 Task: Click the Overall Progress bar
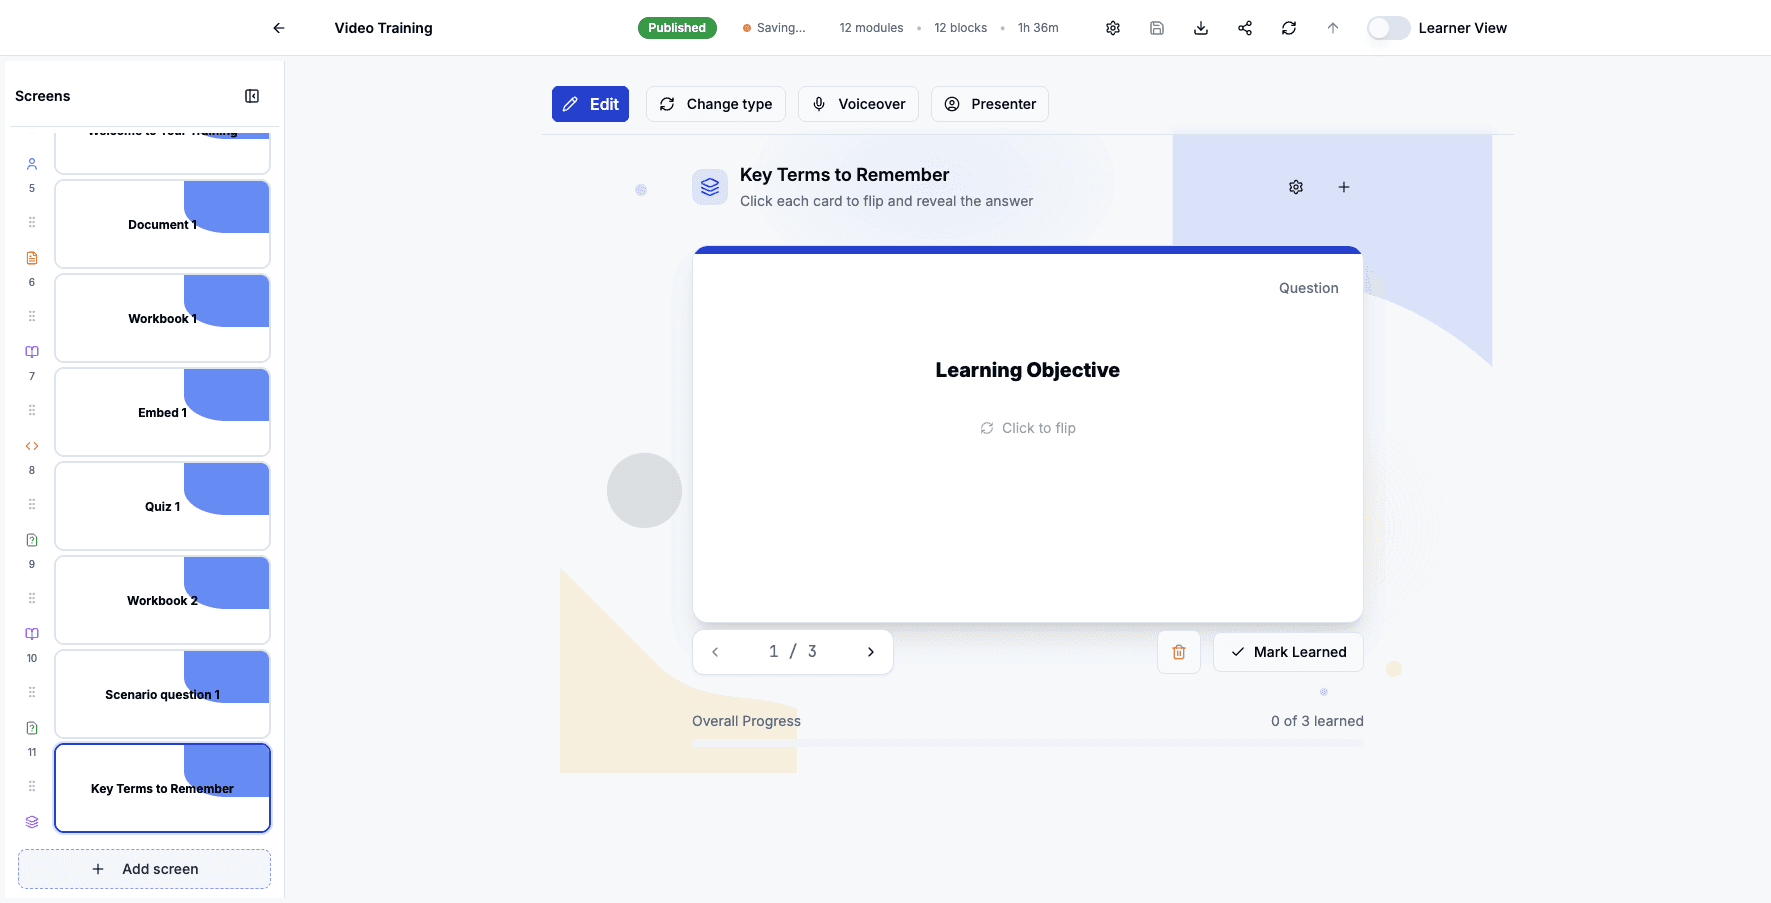pyautogui.click(x=1028, y=742)
